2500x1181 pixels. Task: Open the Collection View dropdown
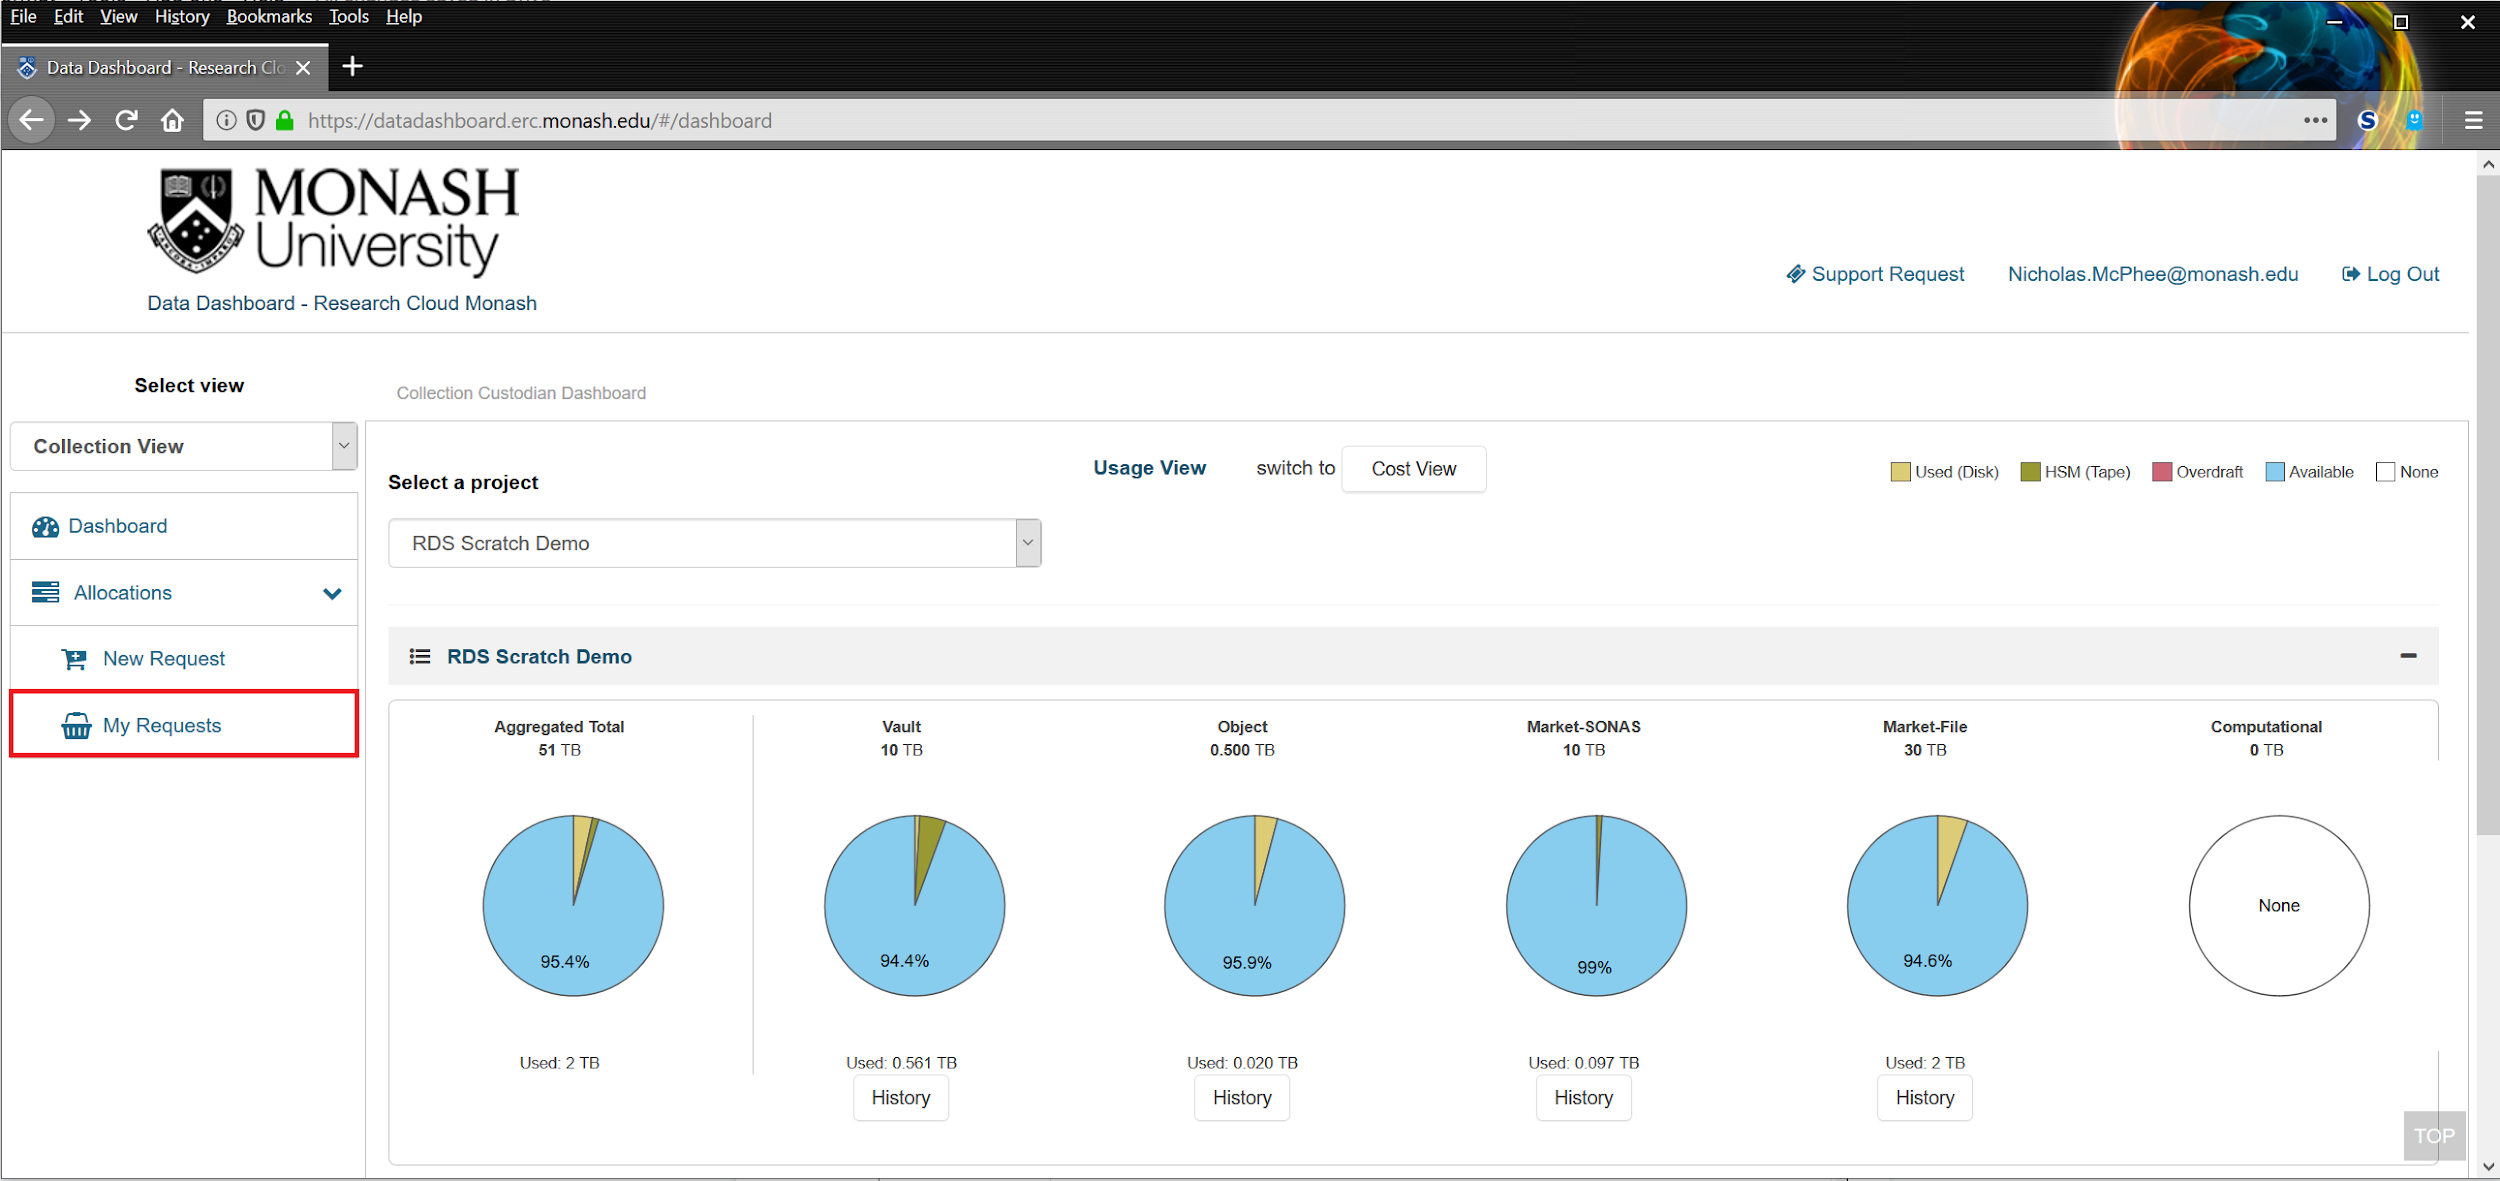coord(184,446)
